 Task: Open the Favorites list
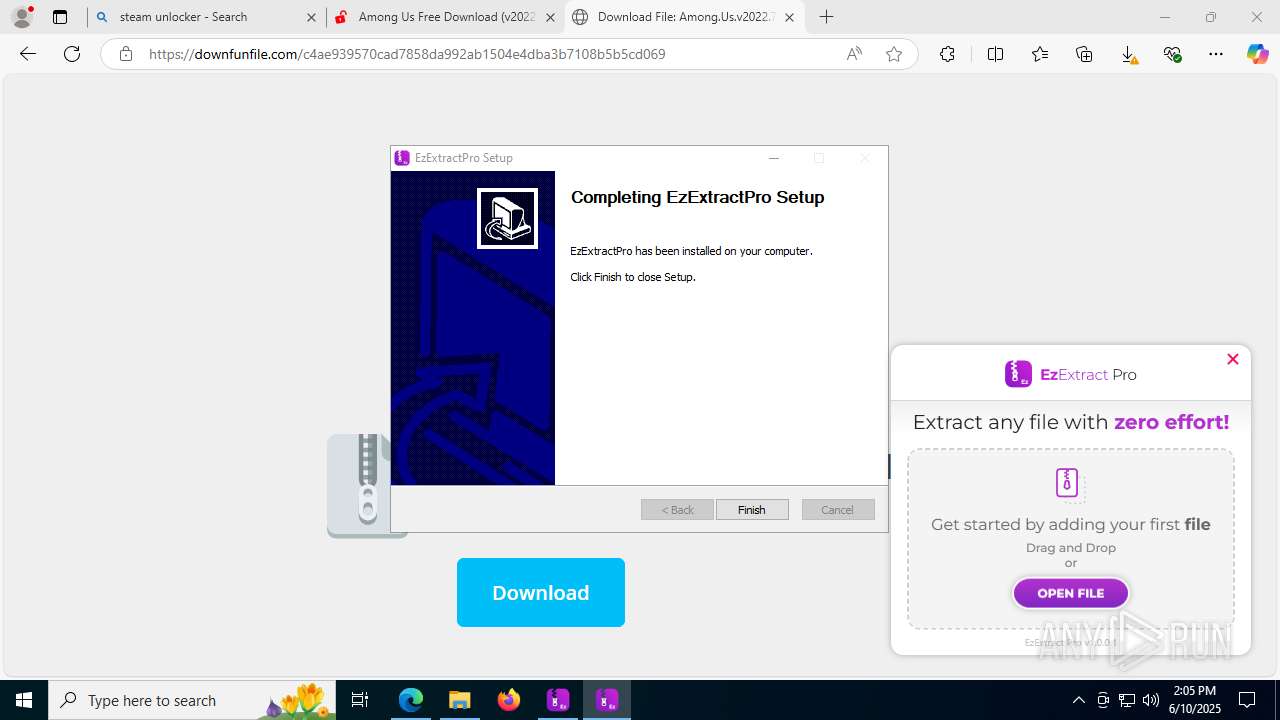tap(1040, 54)
